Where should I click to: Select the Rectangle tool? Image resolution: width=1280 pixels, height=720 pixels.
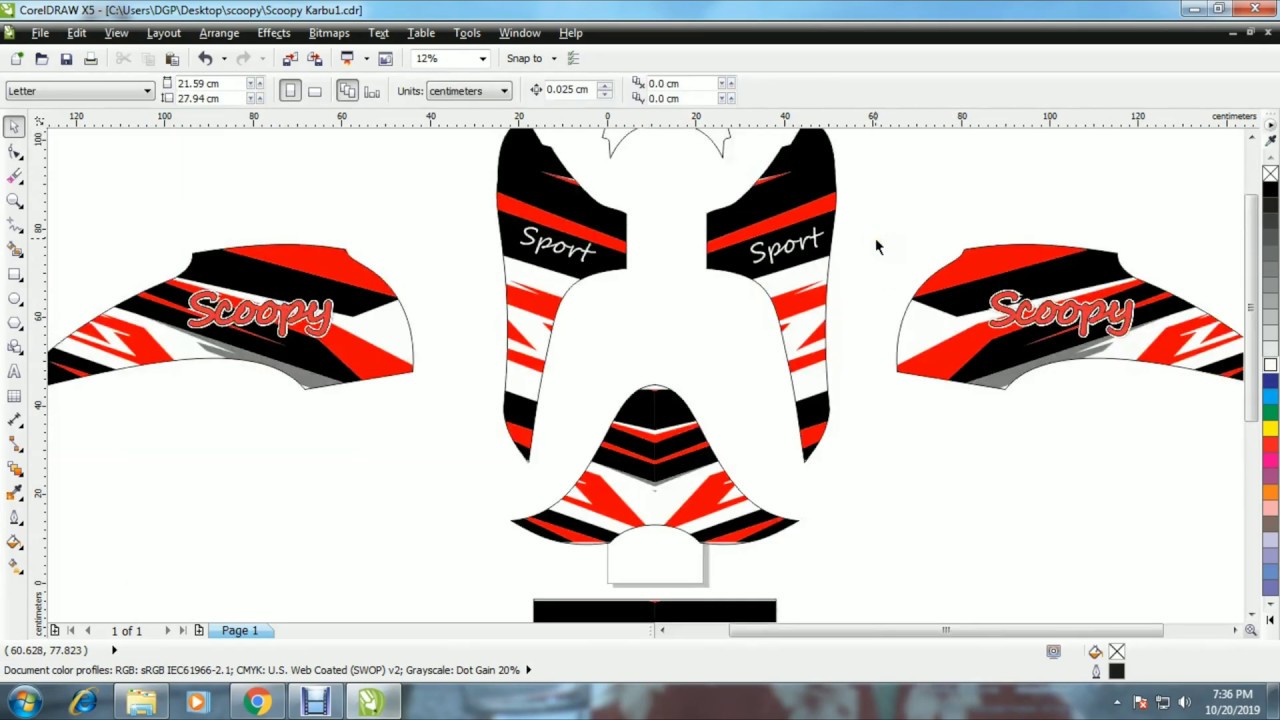tap(14, 274)
